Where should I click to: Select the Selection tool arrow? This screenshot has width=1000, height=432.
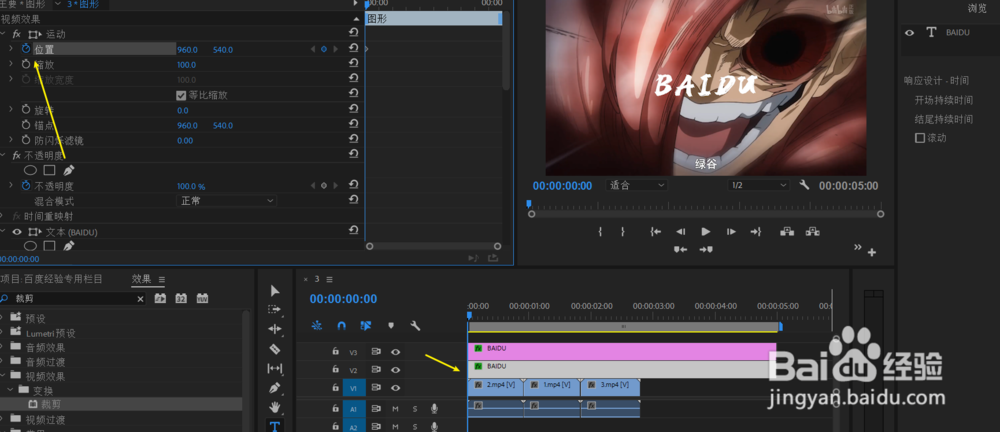[x=275, y=291]
